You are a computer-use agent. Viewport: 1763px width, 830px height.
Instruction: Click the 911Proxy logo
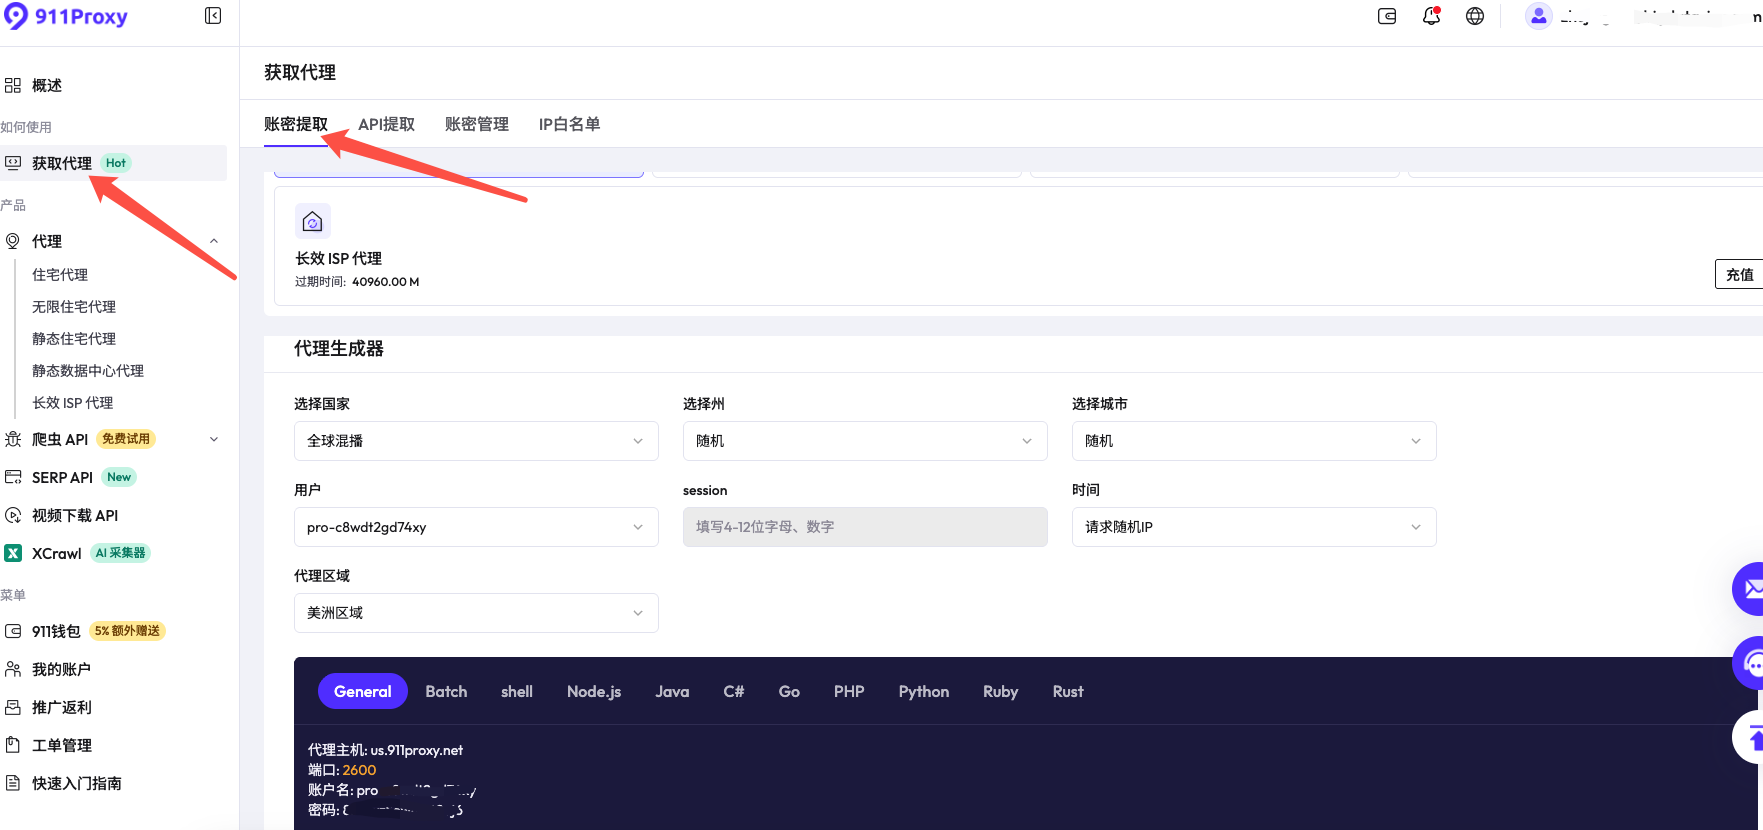click(66, 16)
